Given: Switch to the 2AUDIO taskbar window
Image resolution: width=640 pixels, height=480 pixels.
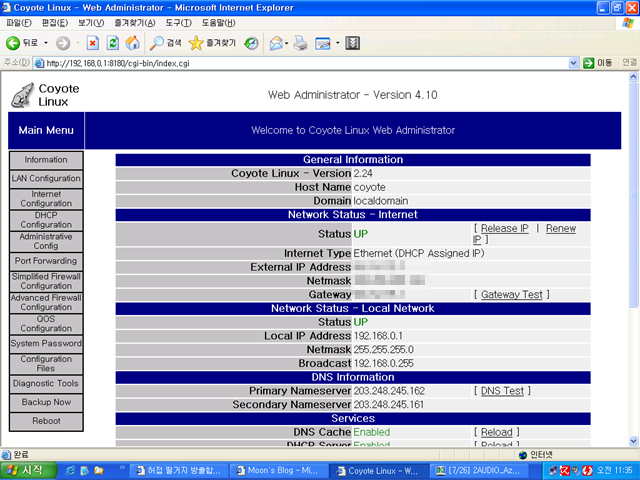Looking at the screenshot, I should click(478, 471).
